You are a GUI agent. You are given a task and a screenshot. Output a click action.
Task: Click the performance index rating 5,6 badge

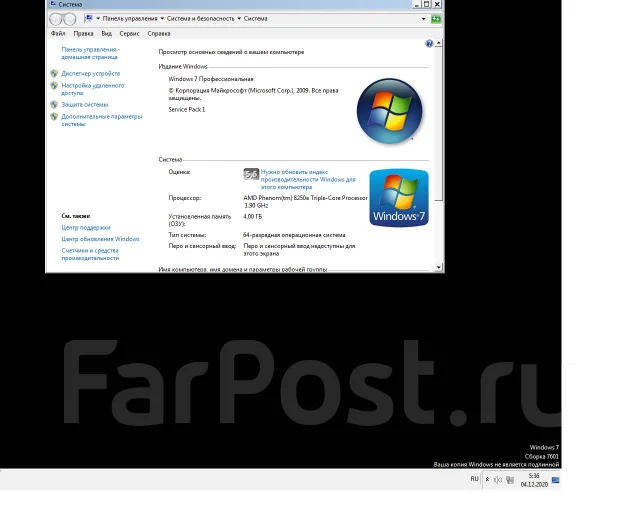pos(251,174)
